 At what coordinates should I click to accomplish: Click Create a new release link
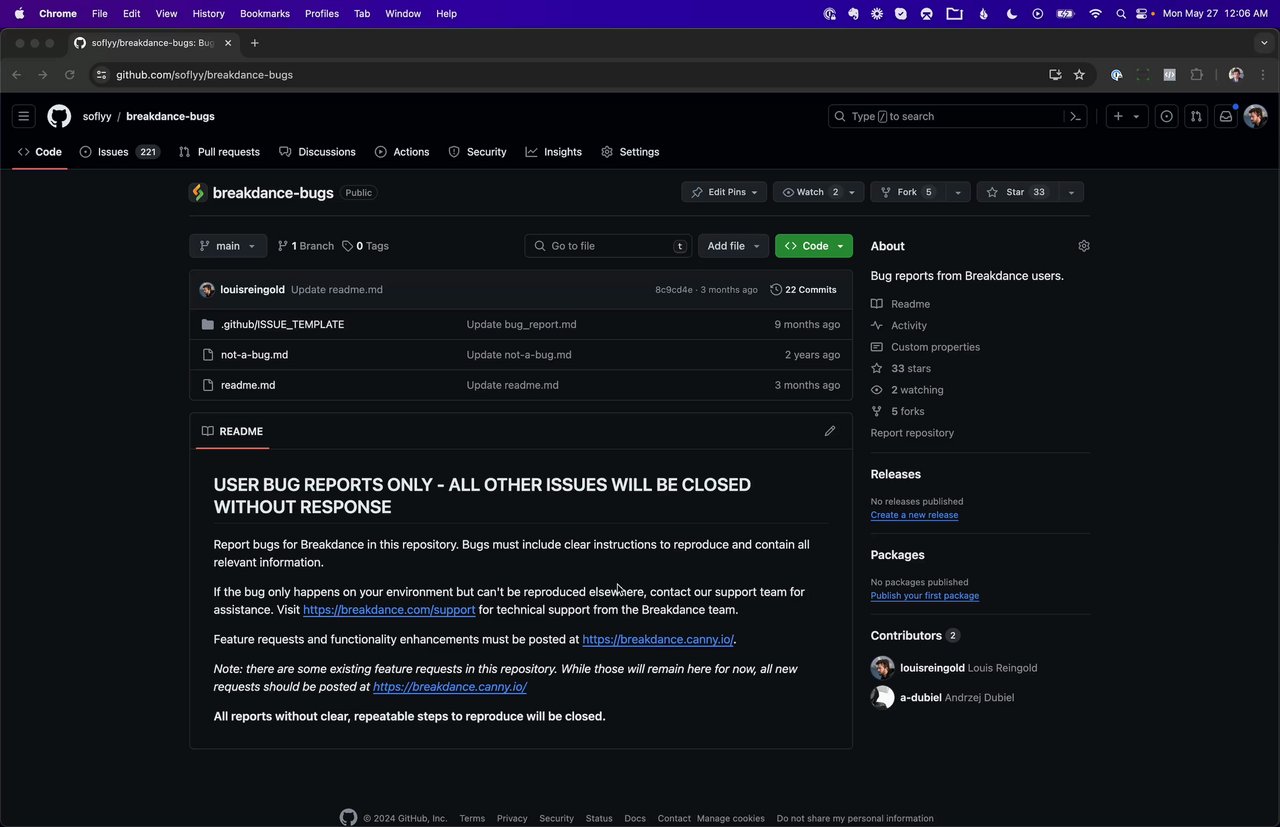pyautogui.click(x=914, y=515)
